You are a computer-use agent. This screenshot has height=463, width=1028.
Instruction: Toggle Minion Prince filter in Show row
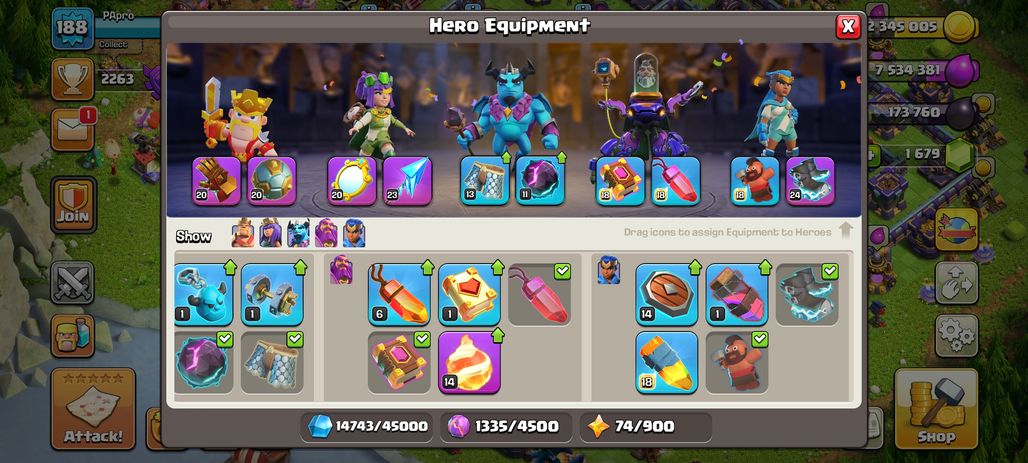(x=298, y=233)
